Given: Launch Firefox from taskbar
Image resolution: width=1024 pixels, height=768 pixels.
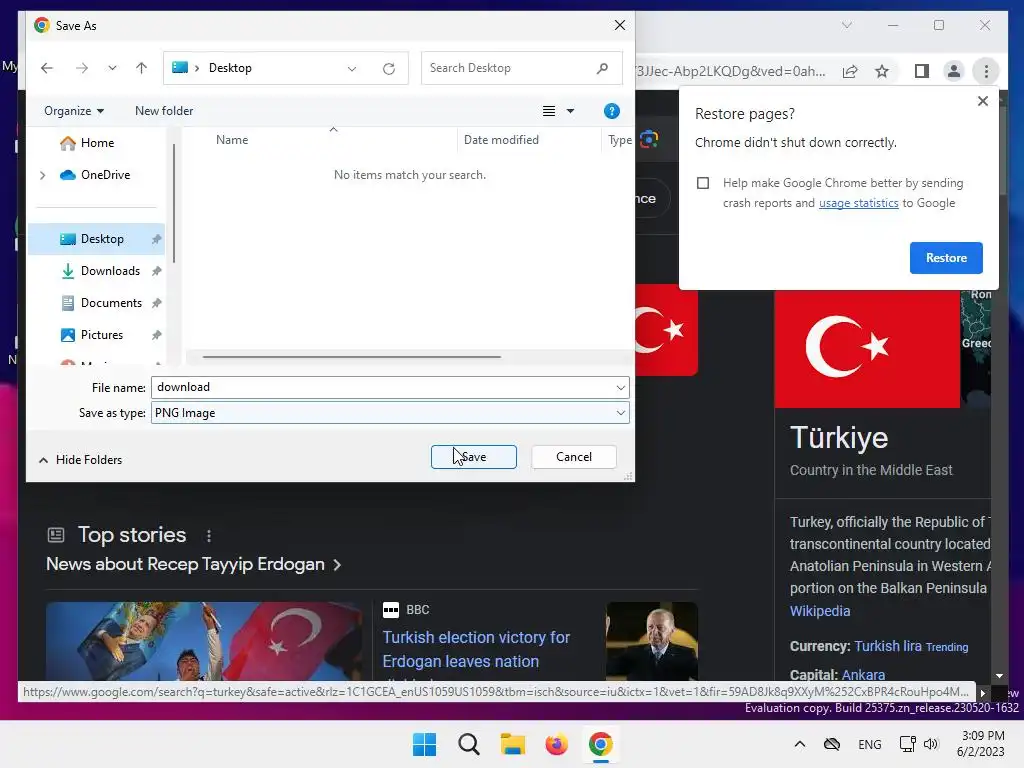Looking at the screenshot, I should pos(556,744).
